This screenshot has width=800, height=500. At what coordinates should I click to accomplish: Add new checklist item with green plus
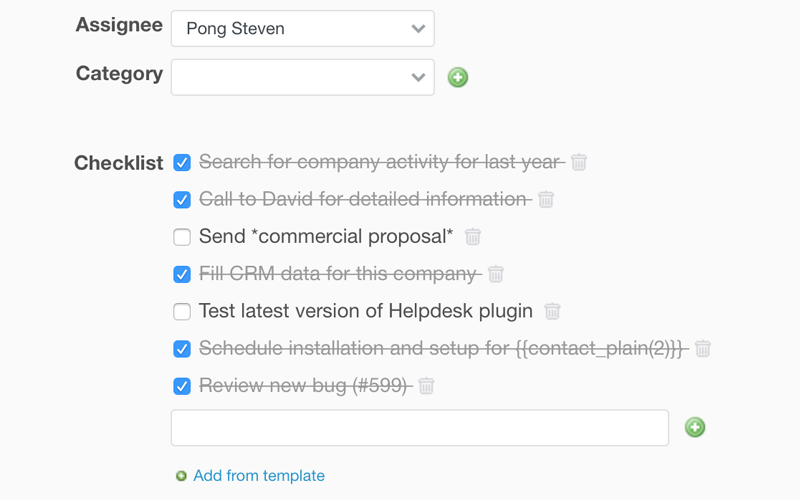(x=695, y=428)
